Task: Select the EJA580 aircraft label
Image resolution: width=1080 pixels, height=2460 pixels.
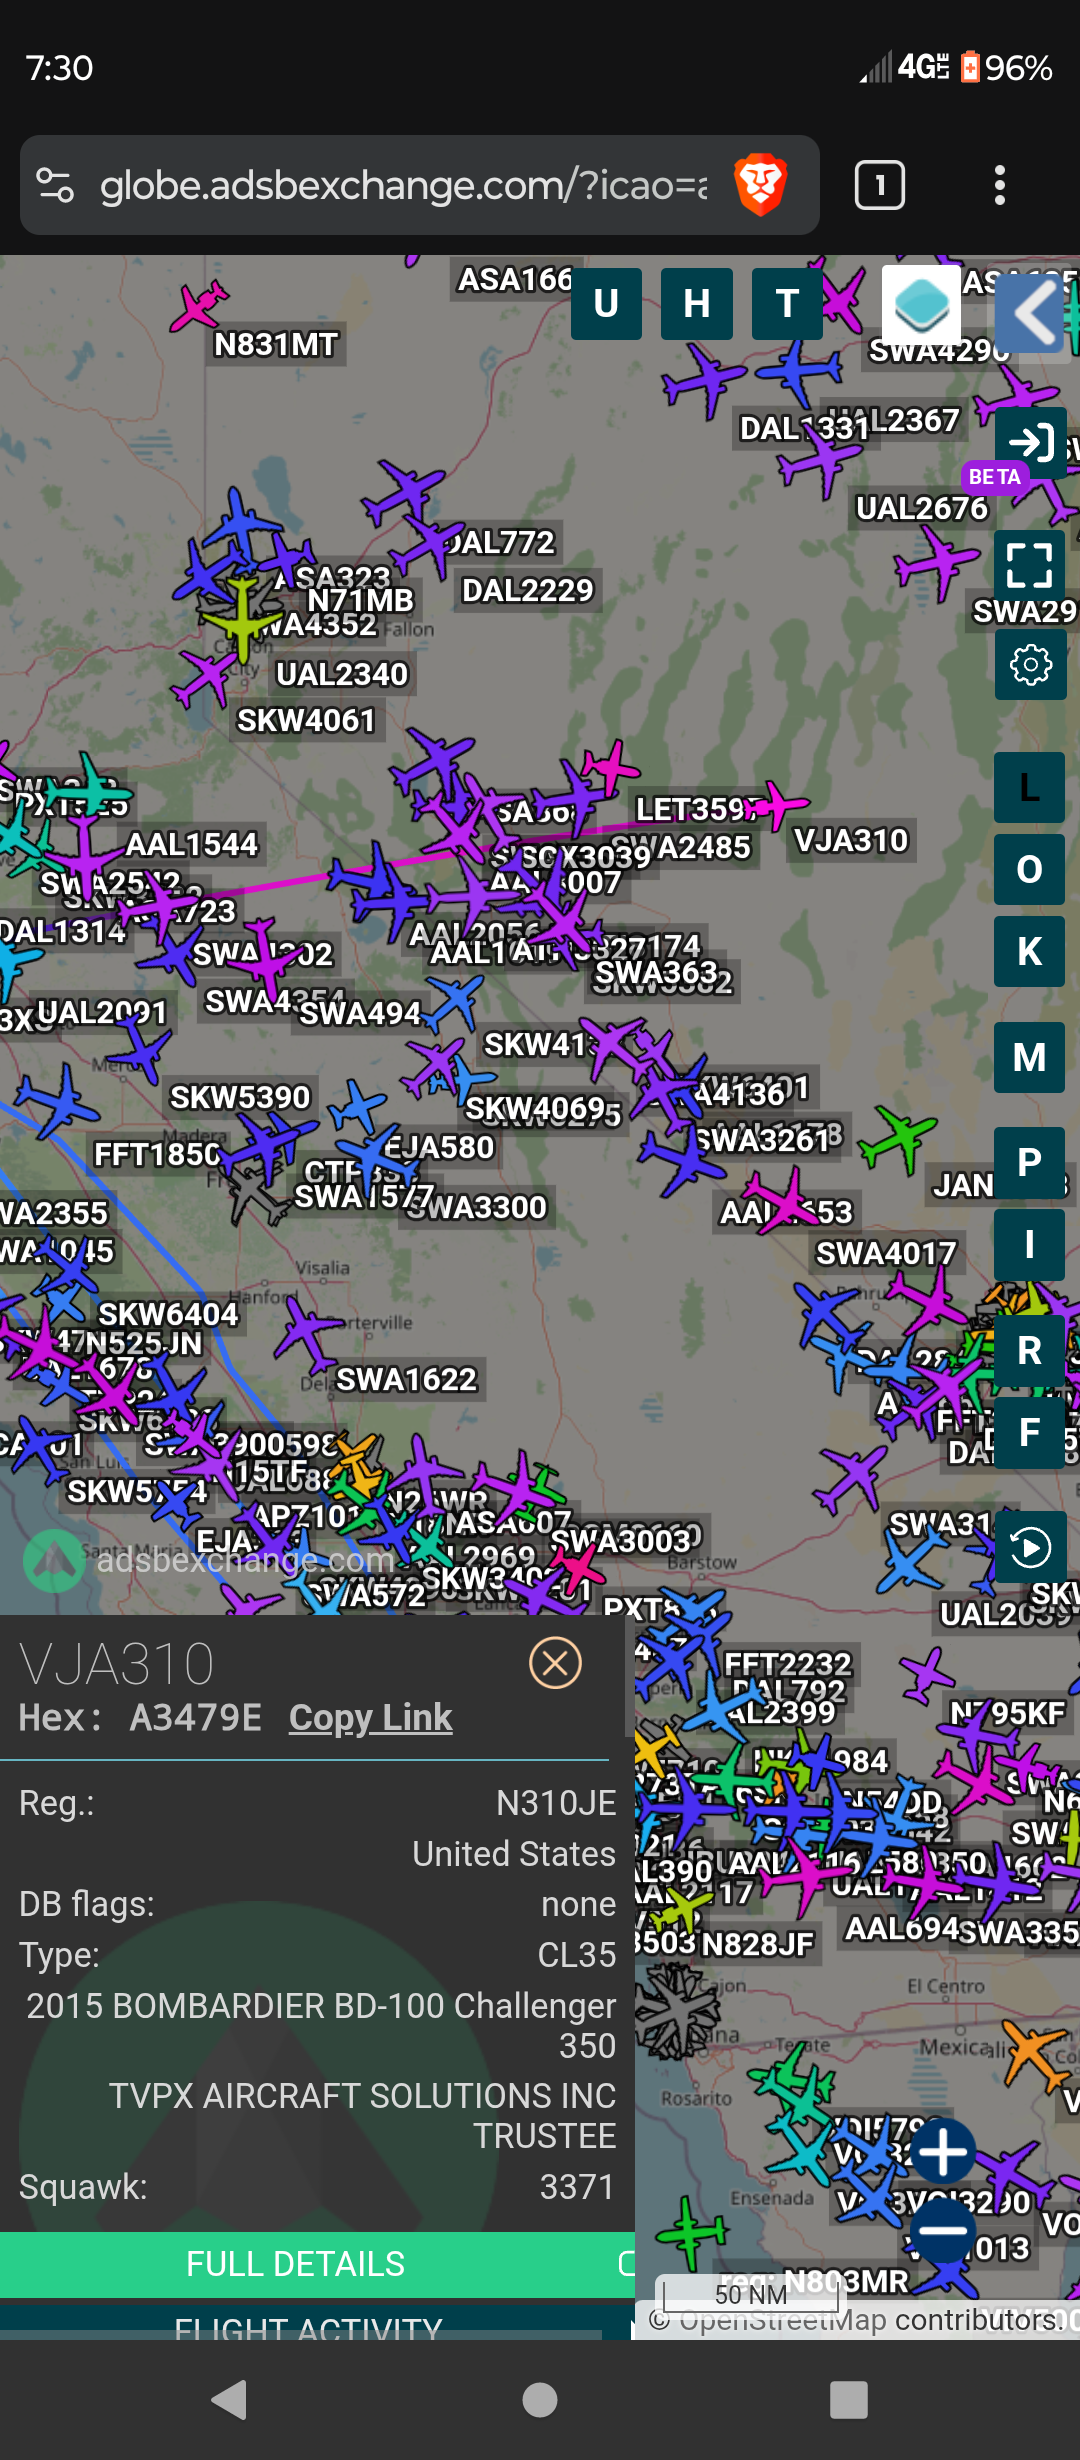Action: pyautogui.click(x=438, y=1147)
